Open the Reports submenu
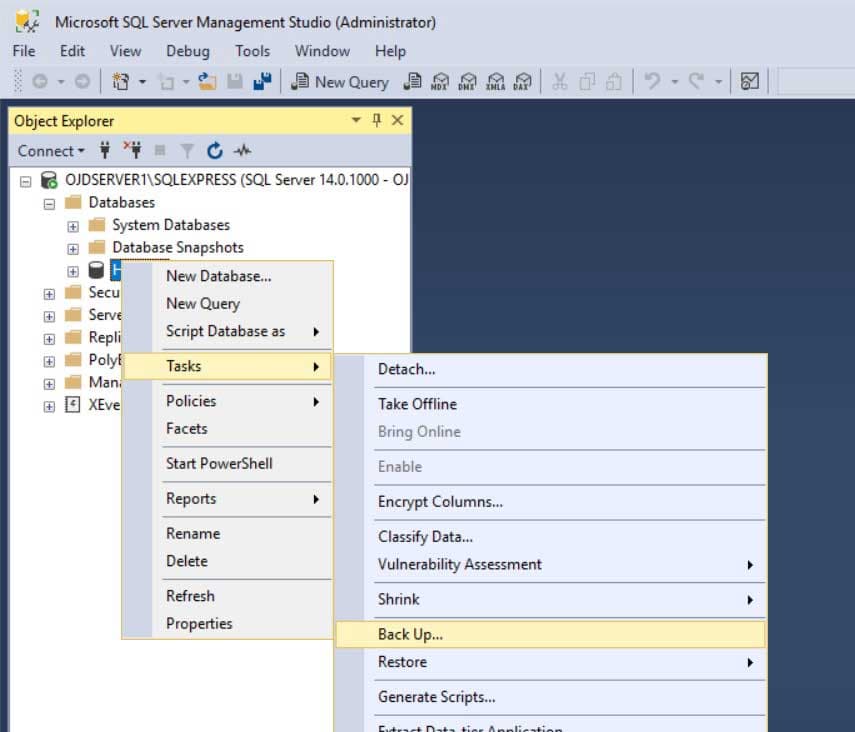This screenshot has height=732, width=855. point(228,499)
